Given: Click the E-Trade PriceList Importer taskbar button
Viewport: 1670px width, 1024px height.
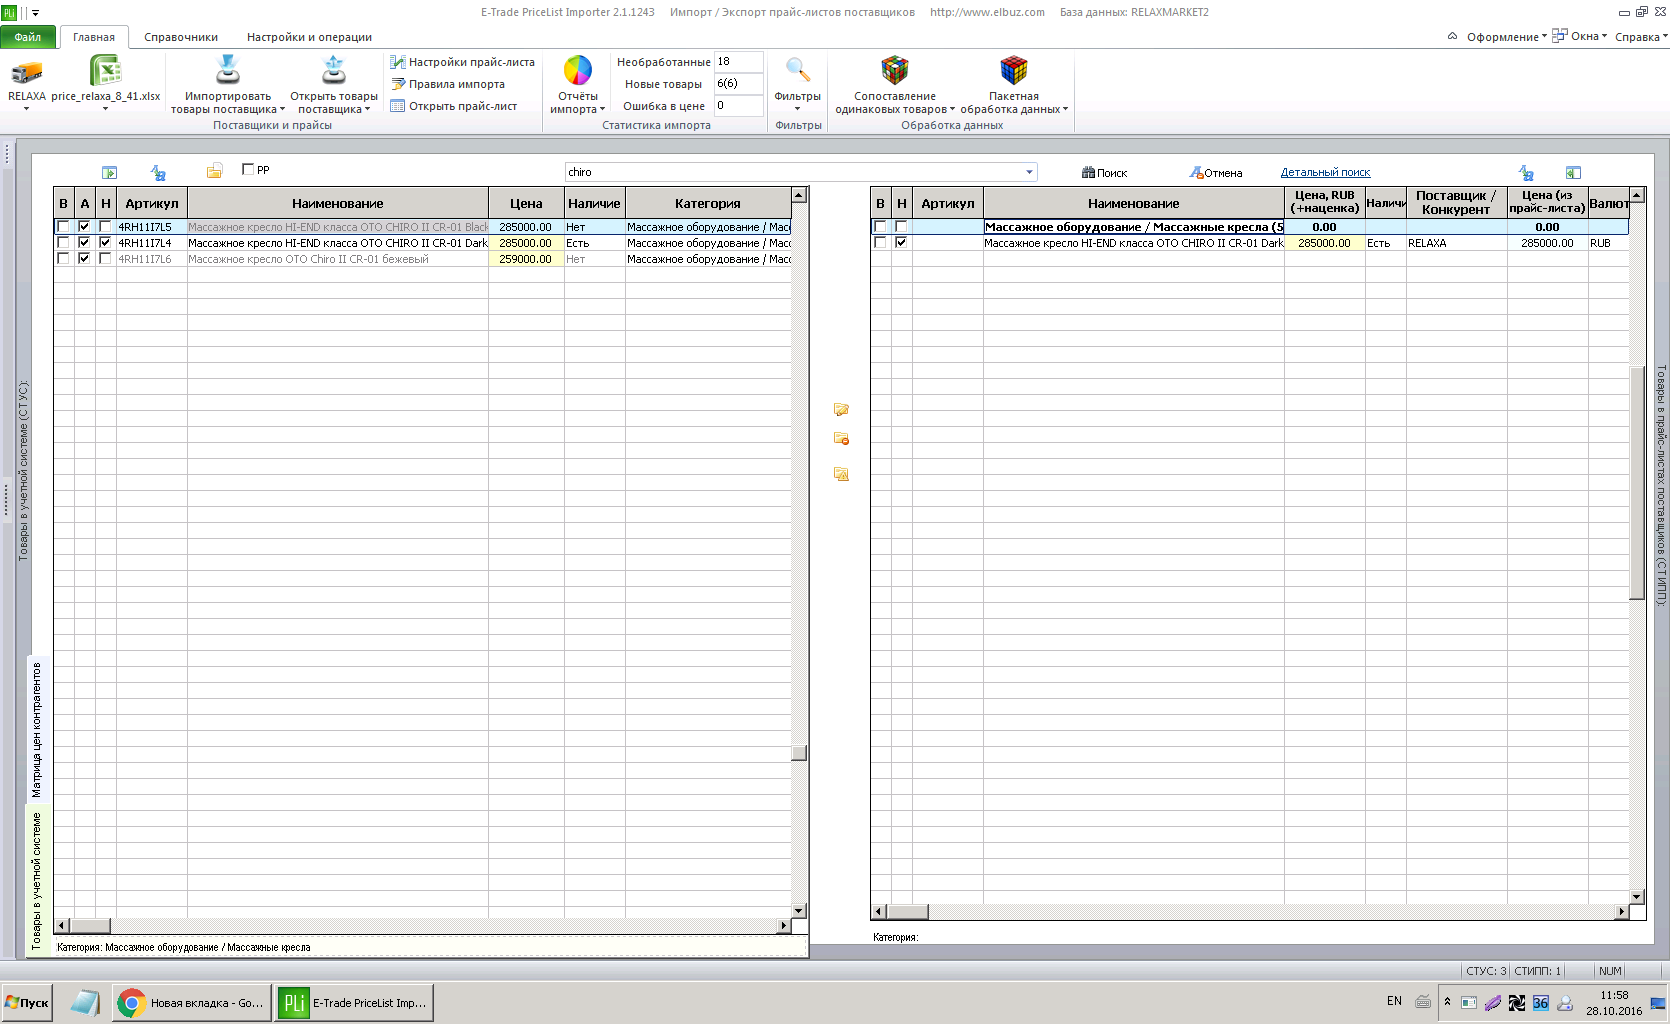Looking at the screenshot, I should 354,1003.
